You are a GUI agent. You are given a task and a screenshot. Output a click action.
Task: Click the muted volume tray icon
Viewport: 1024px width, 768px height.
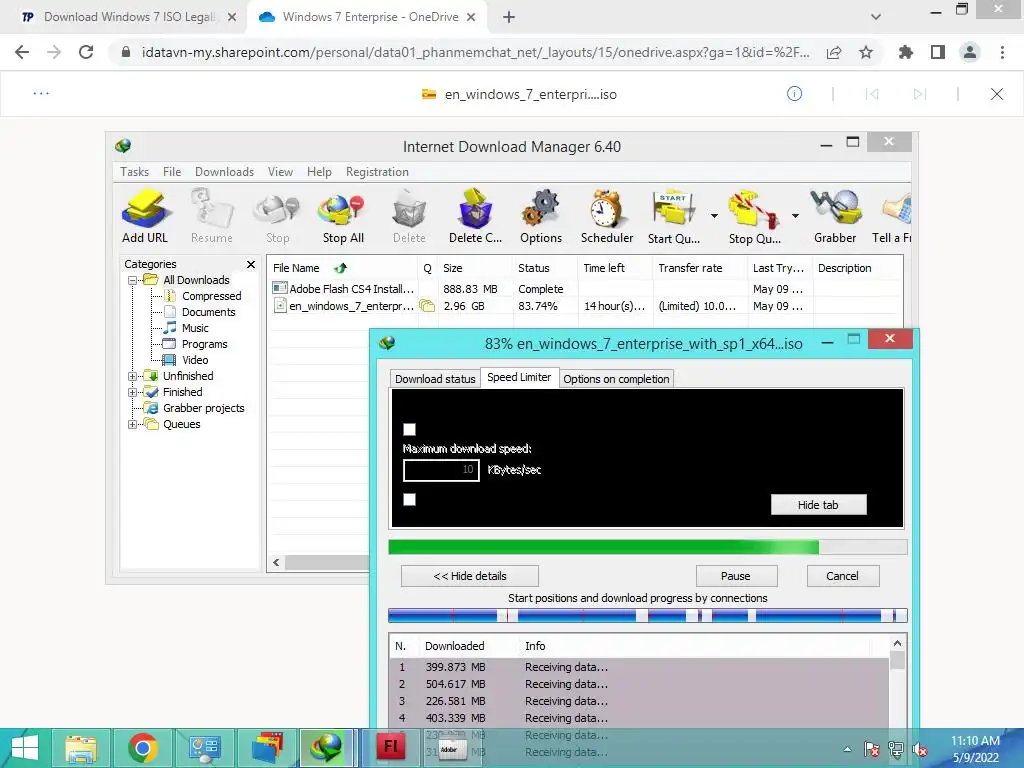(x=920, y=750)
